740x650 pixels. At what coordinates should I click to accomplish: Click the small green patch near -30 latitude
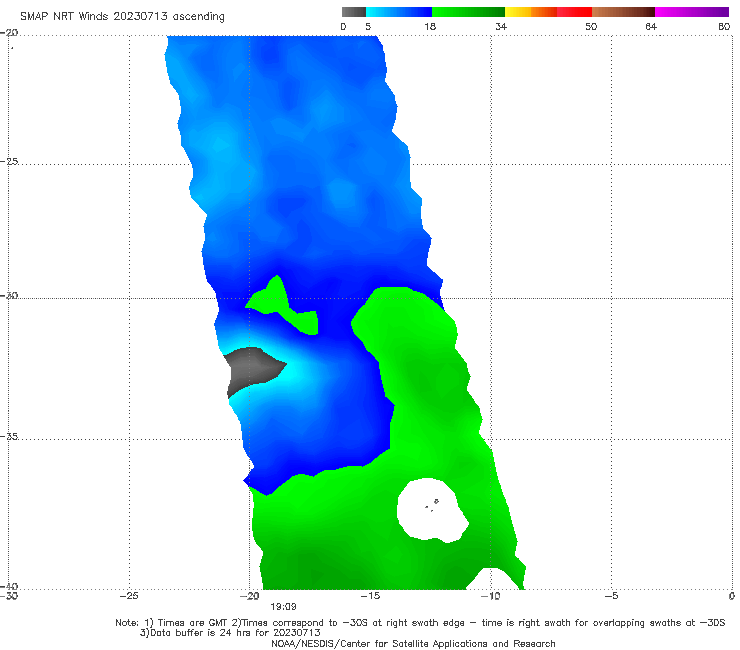point(283,307)
